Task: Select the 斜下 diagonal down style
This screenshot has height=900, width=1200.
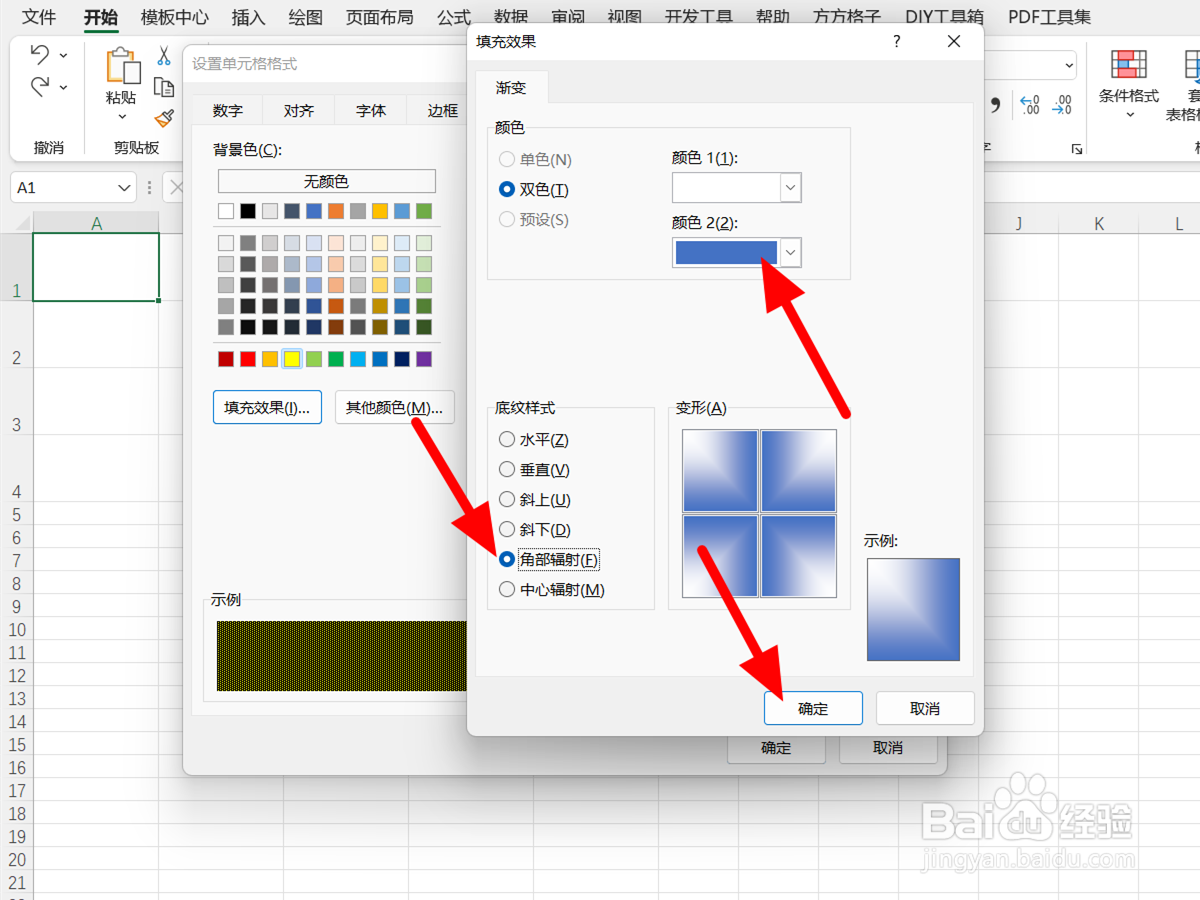Action: point(507,530)
